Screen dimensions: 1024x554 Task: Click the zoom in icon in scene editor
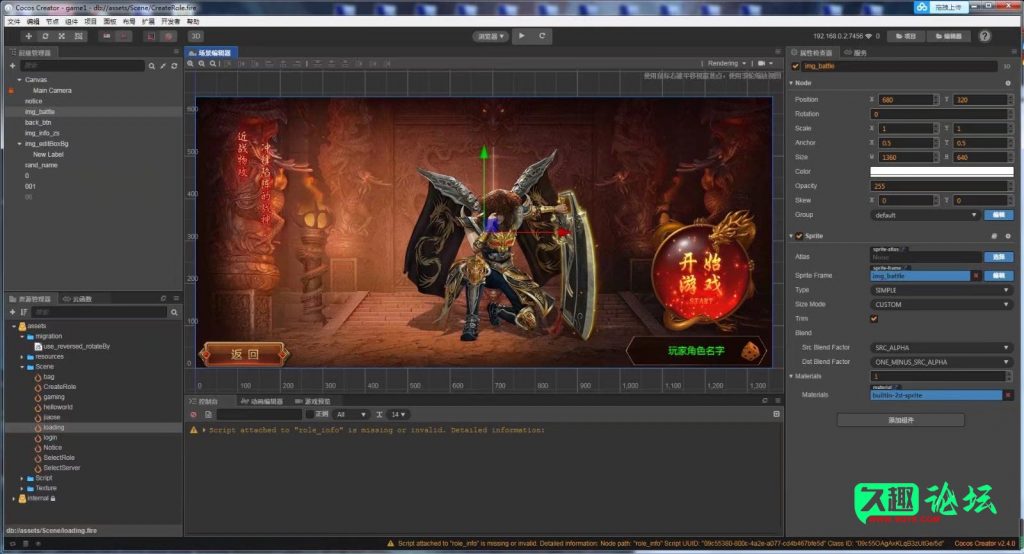coord(191,63)
